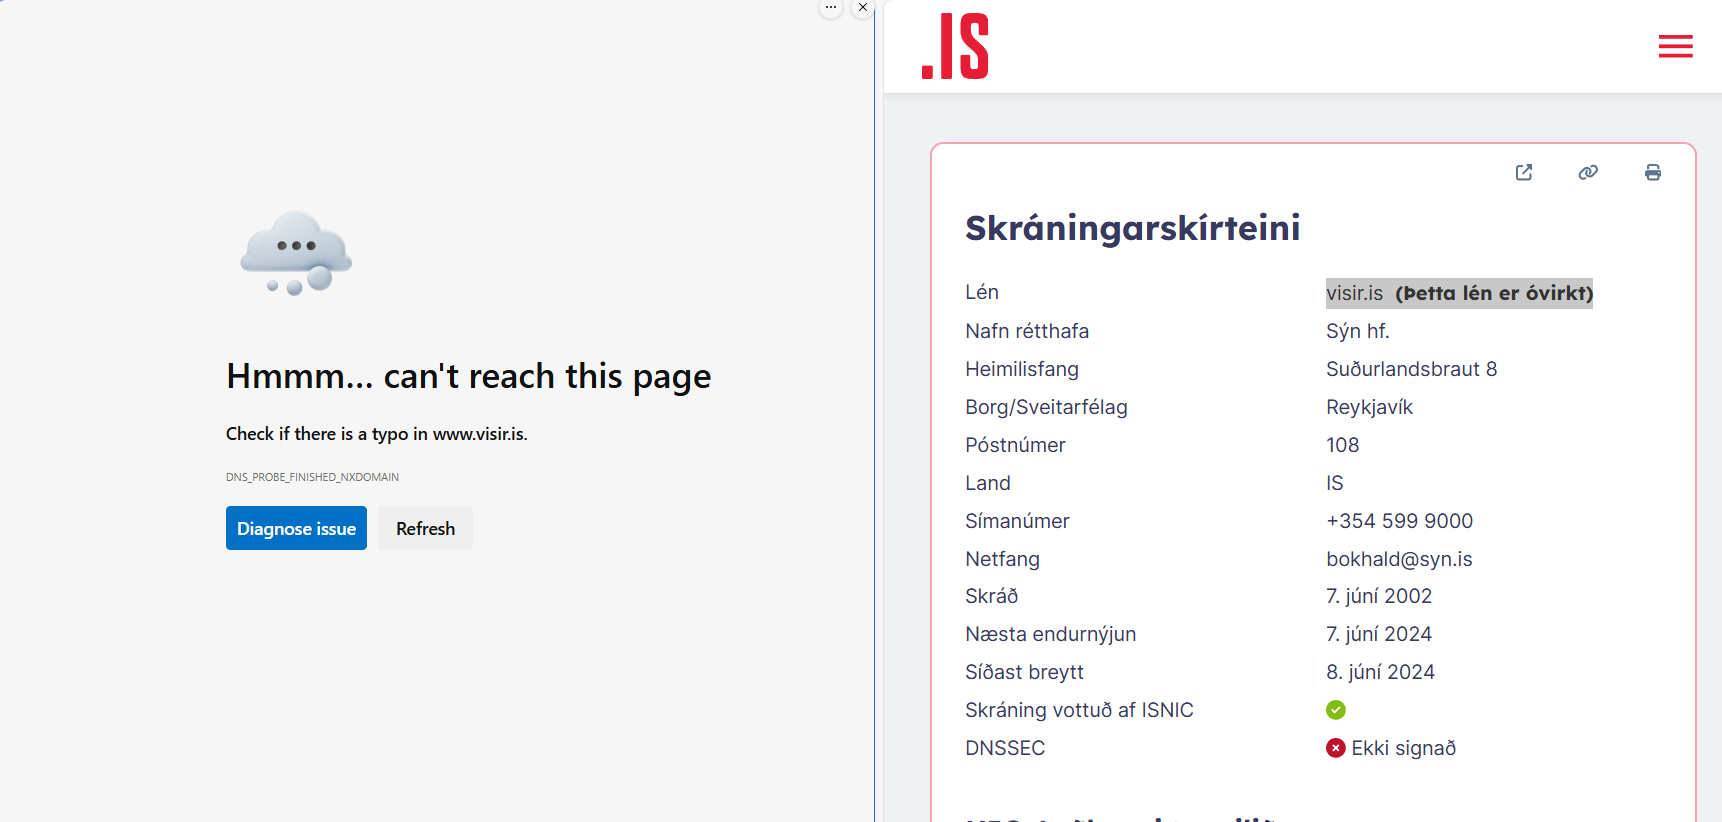Click the .IS logo
The image size is (1722, 822).
tap(955, 46)
